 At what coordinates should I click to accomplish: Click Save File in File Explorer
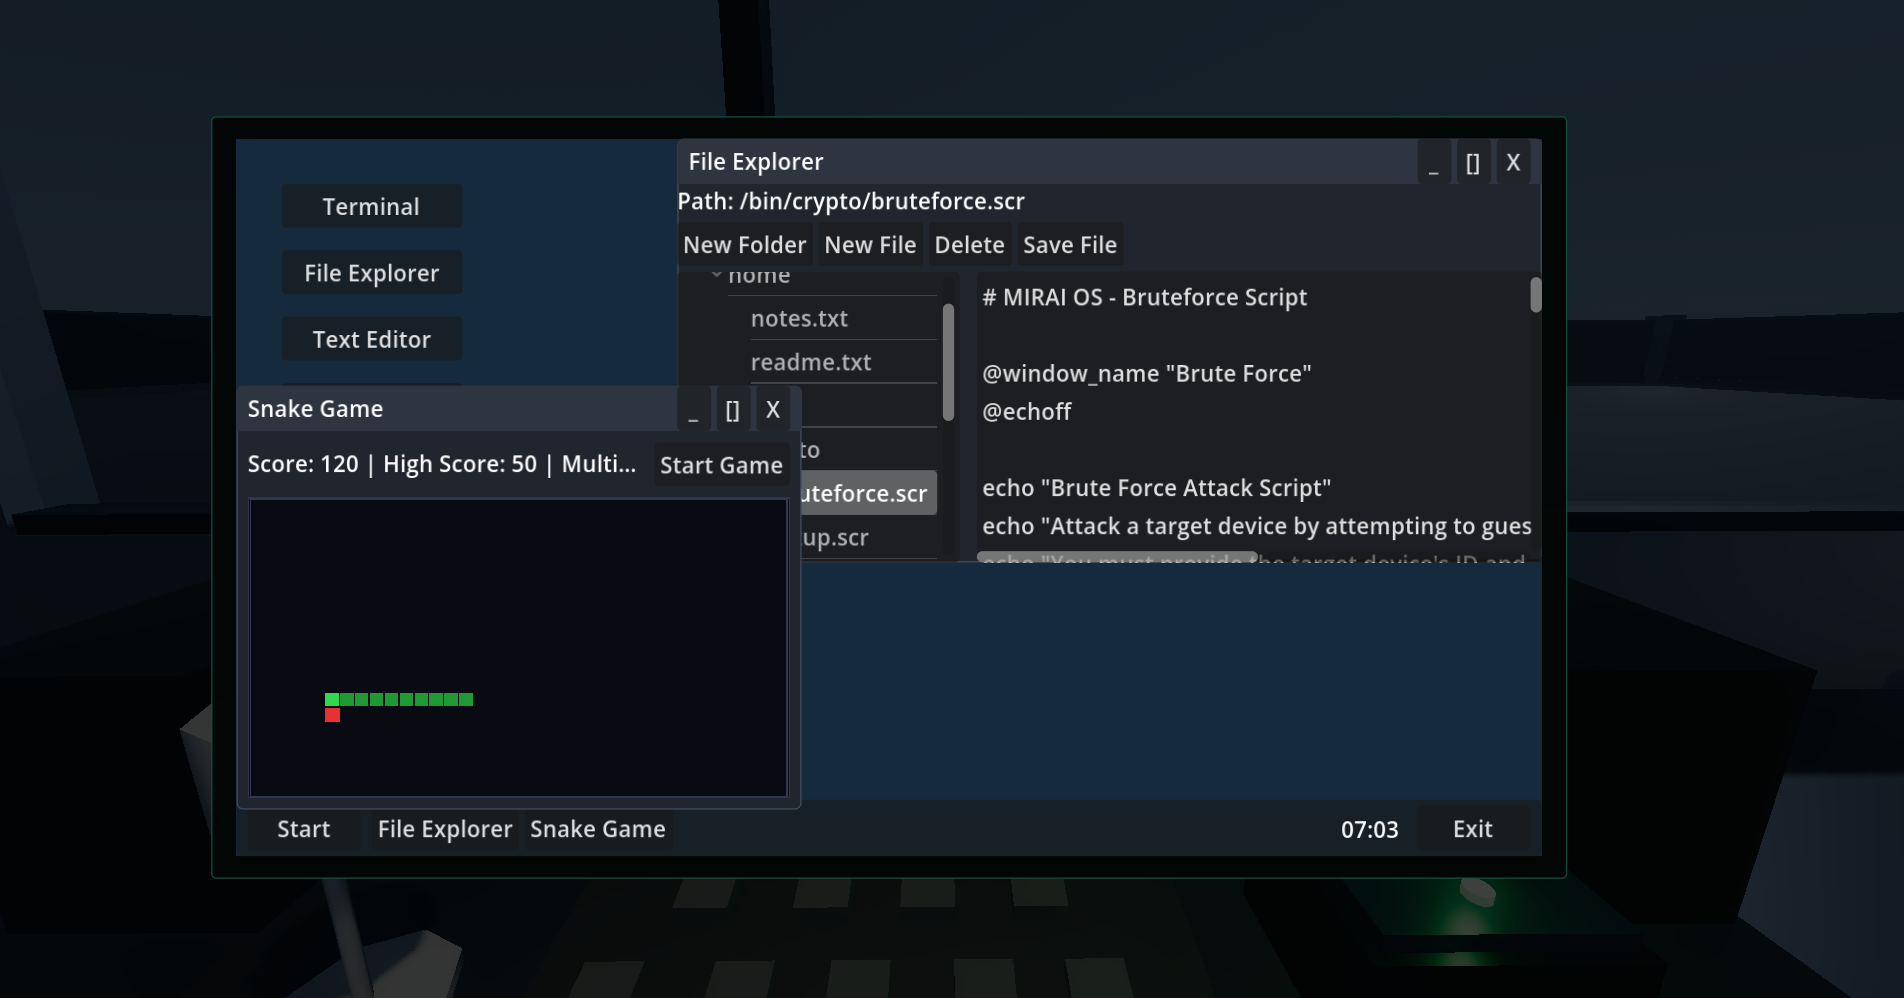pyautogui.click(x=1069, y=245)
